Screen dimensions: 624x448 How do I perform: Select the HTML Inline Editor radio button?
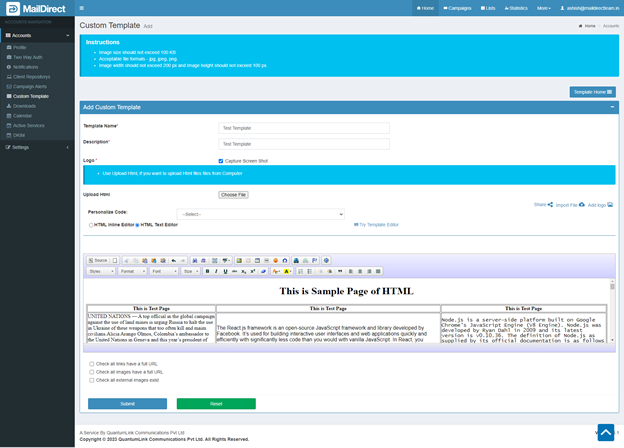pos(91,225)
